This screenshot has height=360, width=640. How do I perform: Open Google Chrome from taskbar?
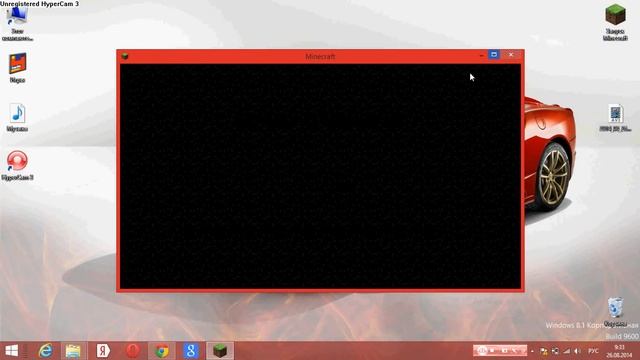tap(162, 351)
